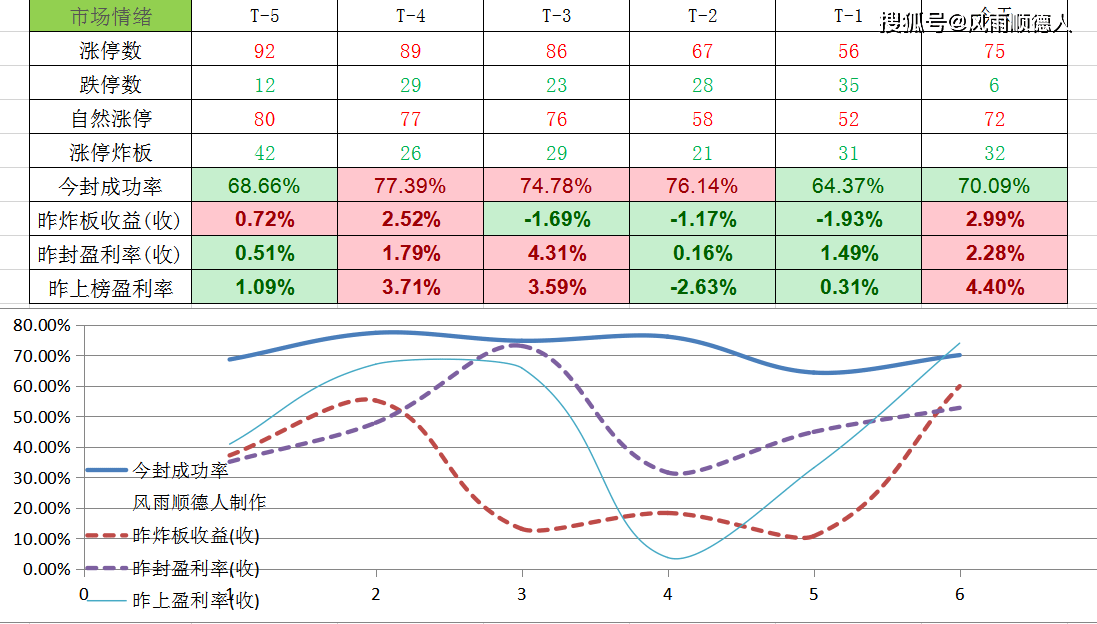Screen dimensions: 1097x624
Task: Click the 昨上榜盈利率 row label cell
Action: coord(111,288)
